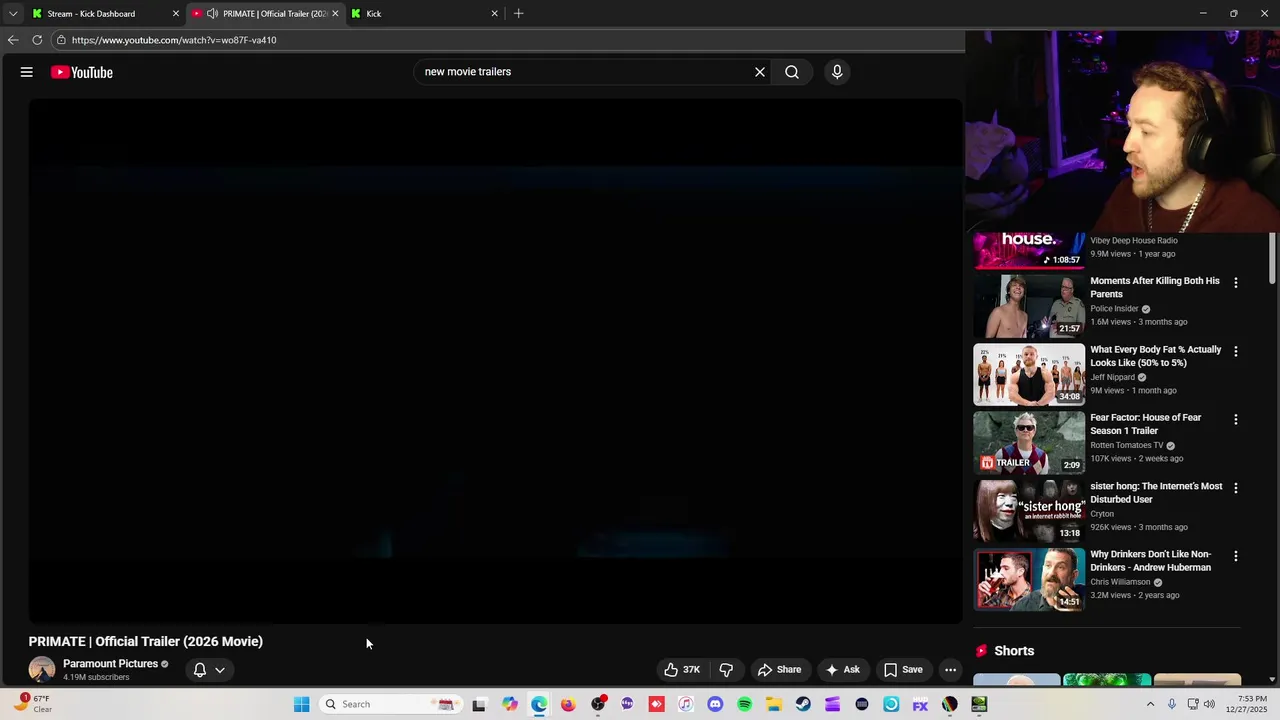The image size is (1280, 720).
Task: Reload the page with refresh icon
Action: click(37, 40)
